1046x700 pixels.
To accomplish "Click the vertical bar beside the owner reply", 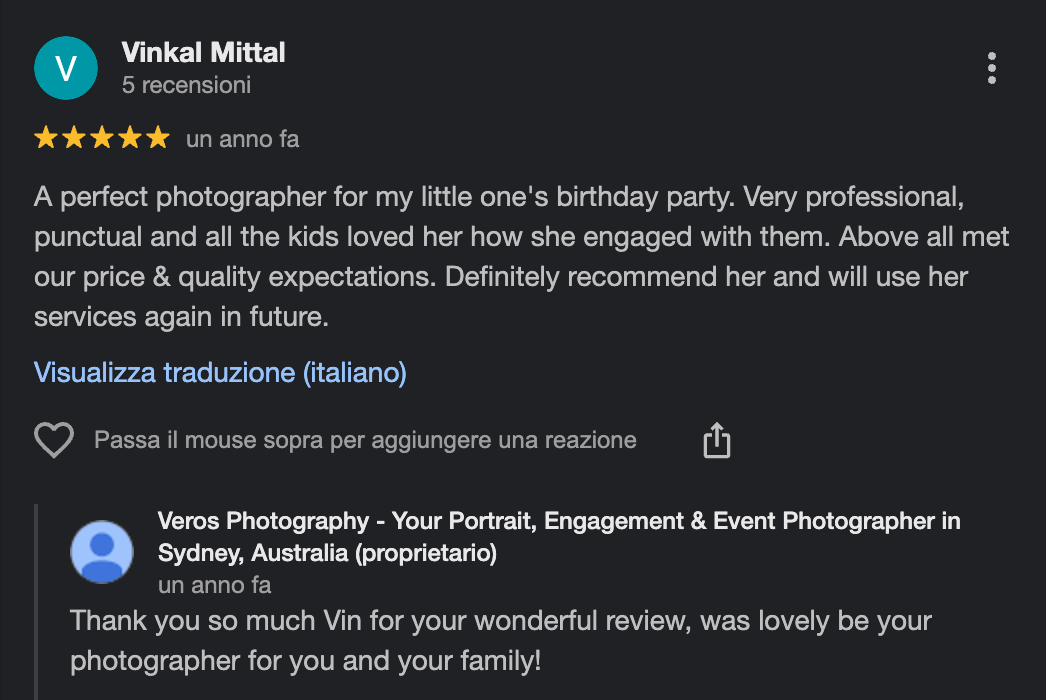I will 37,600.
